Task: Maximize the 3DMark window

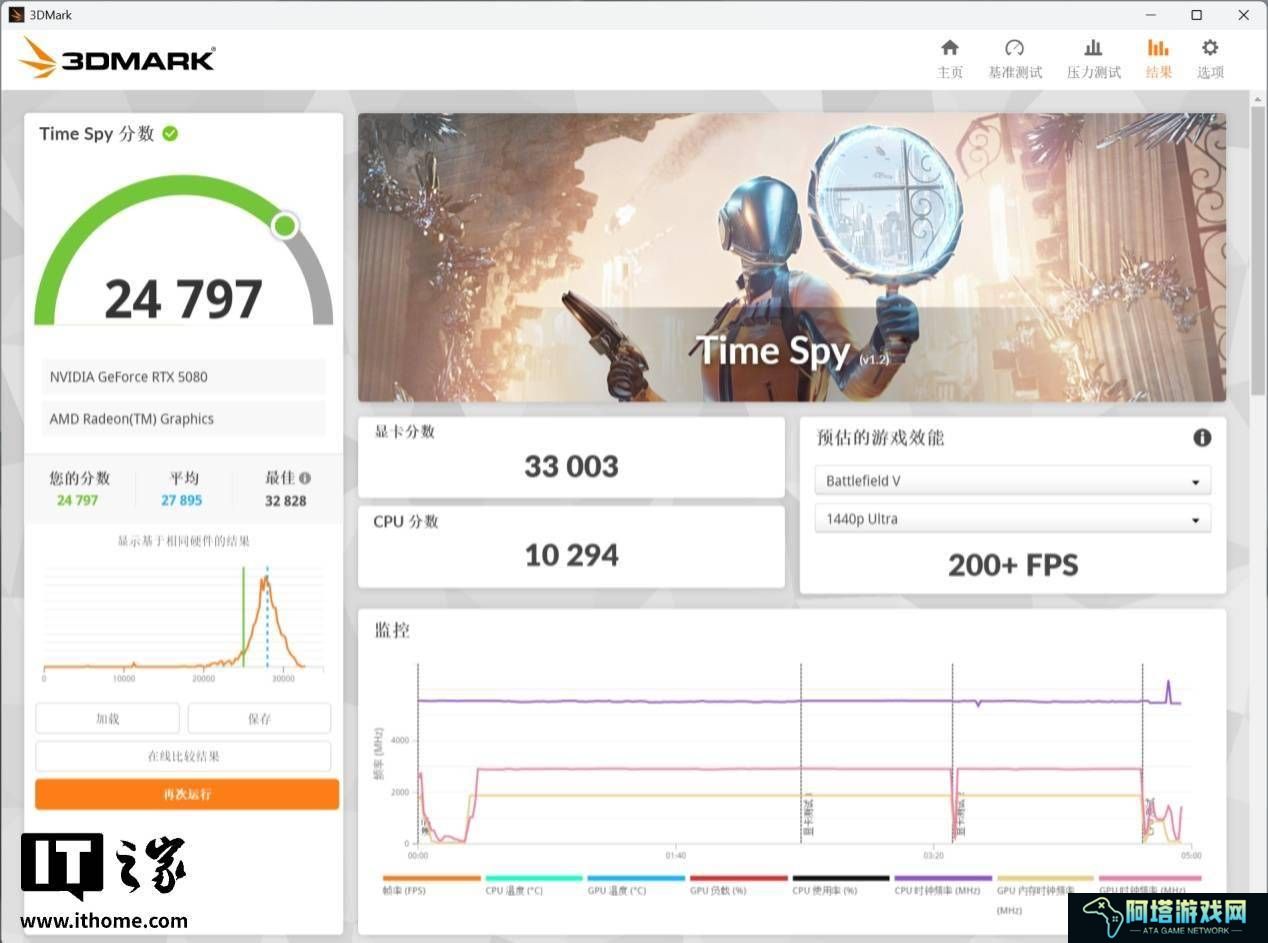Action: click(1196, 15)
